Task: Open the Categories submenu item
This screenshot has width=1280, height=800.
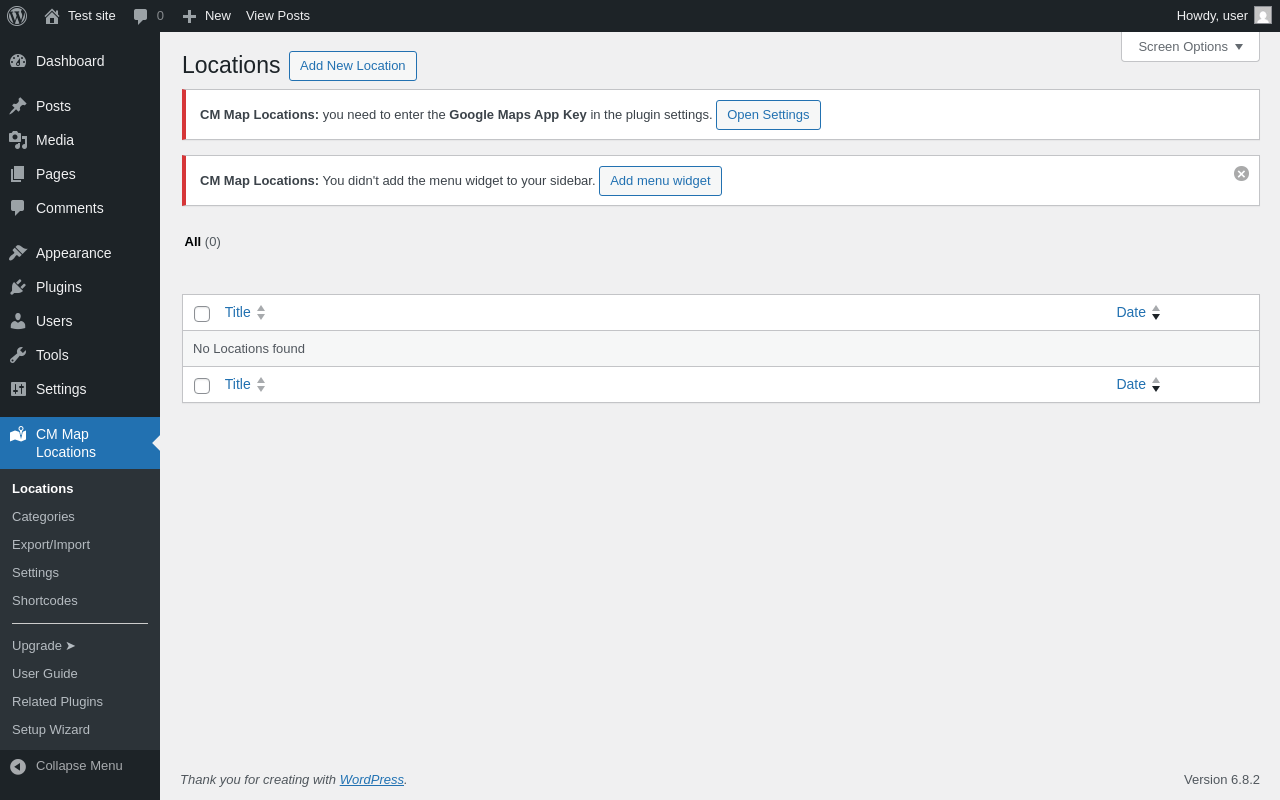Action: [43, 517]
